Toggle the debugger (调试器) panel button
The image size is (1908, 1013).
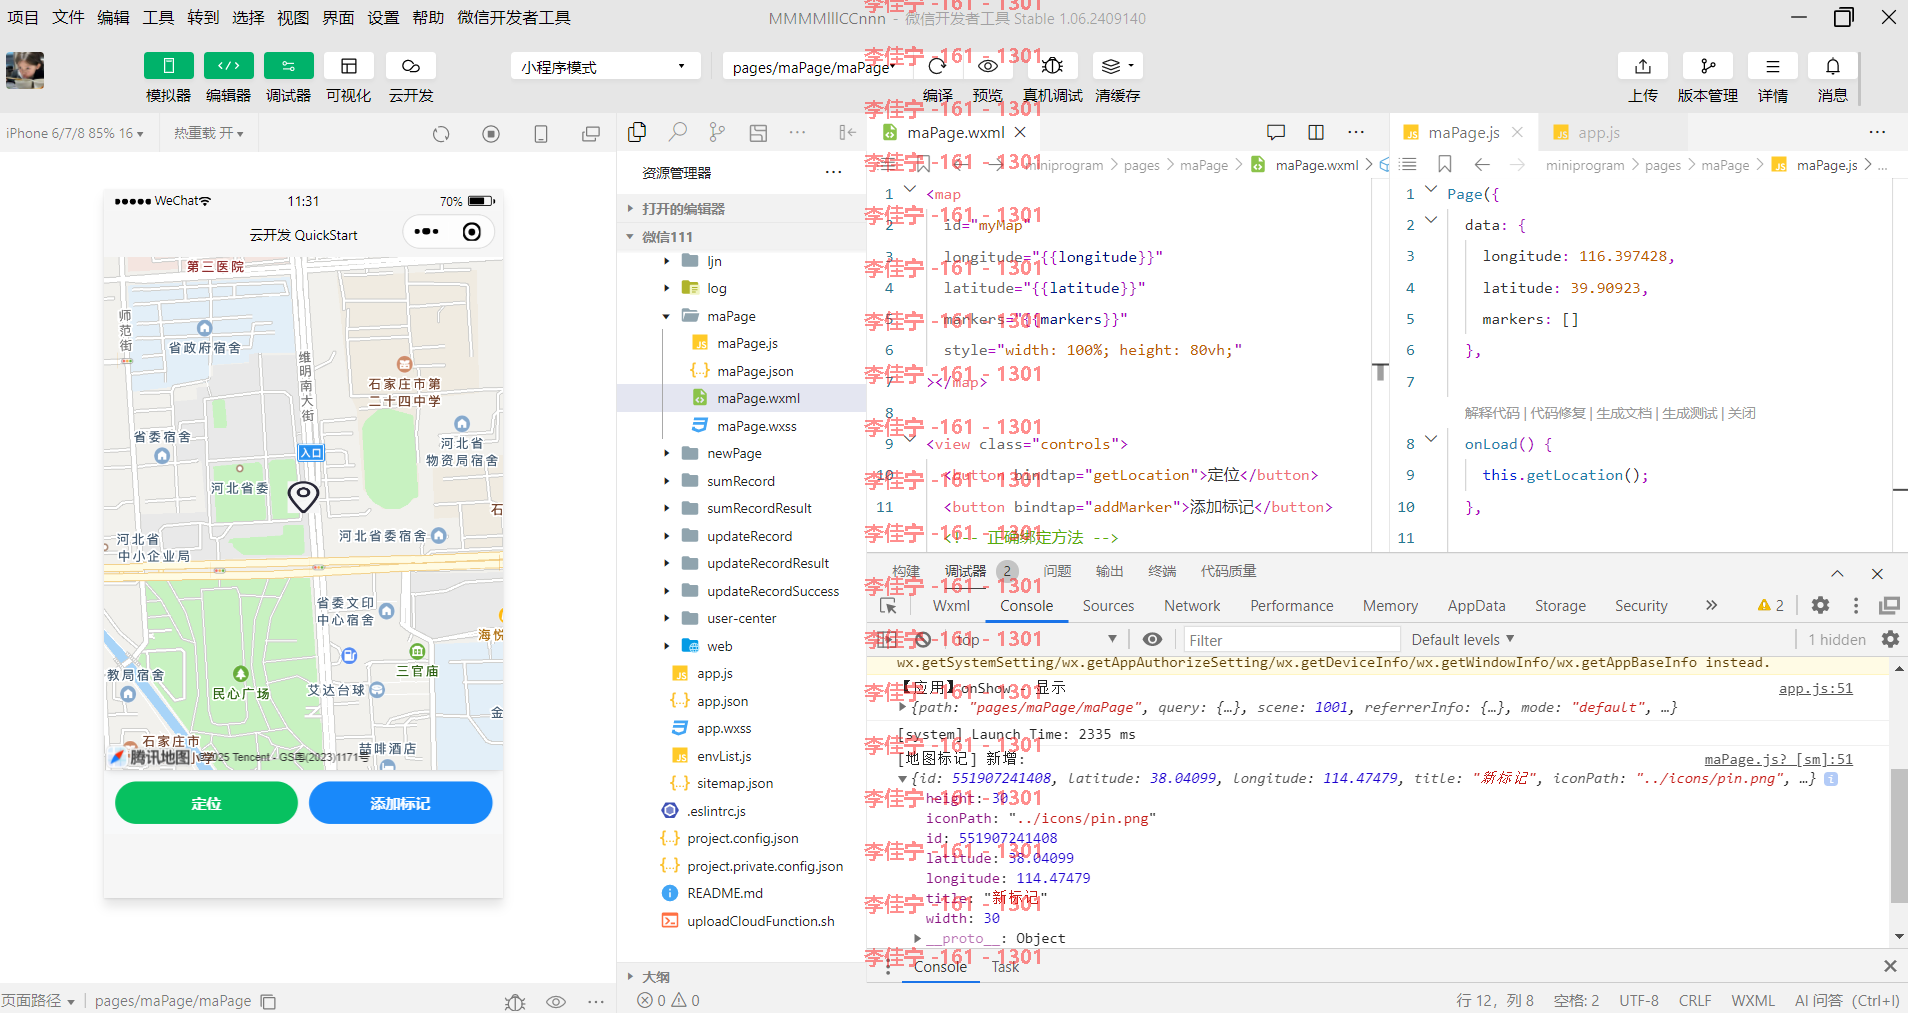tap(288, 66)
